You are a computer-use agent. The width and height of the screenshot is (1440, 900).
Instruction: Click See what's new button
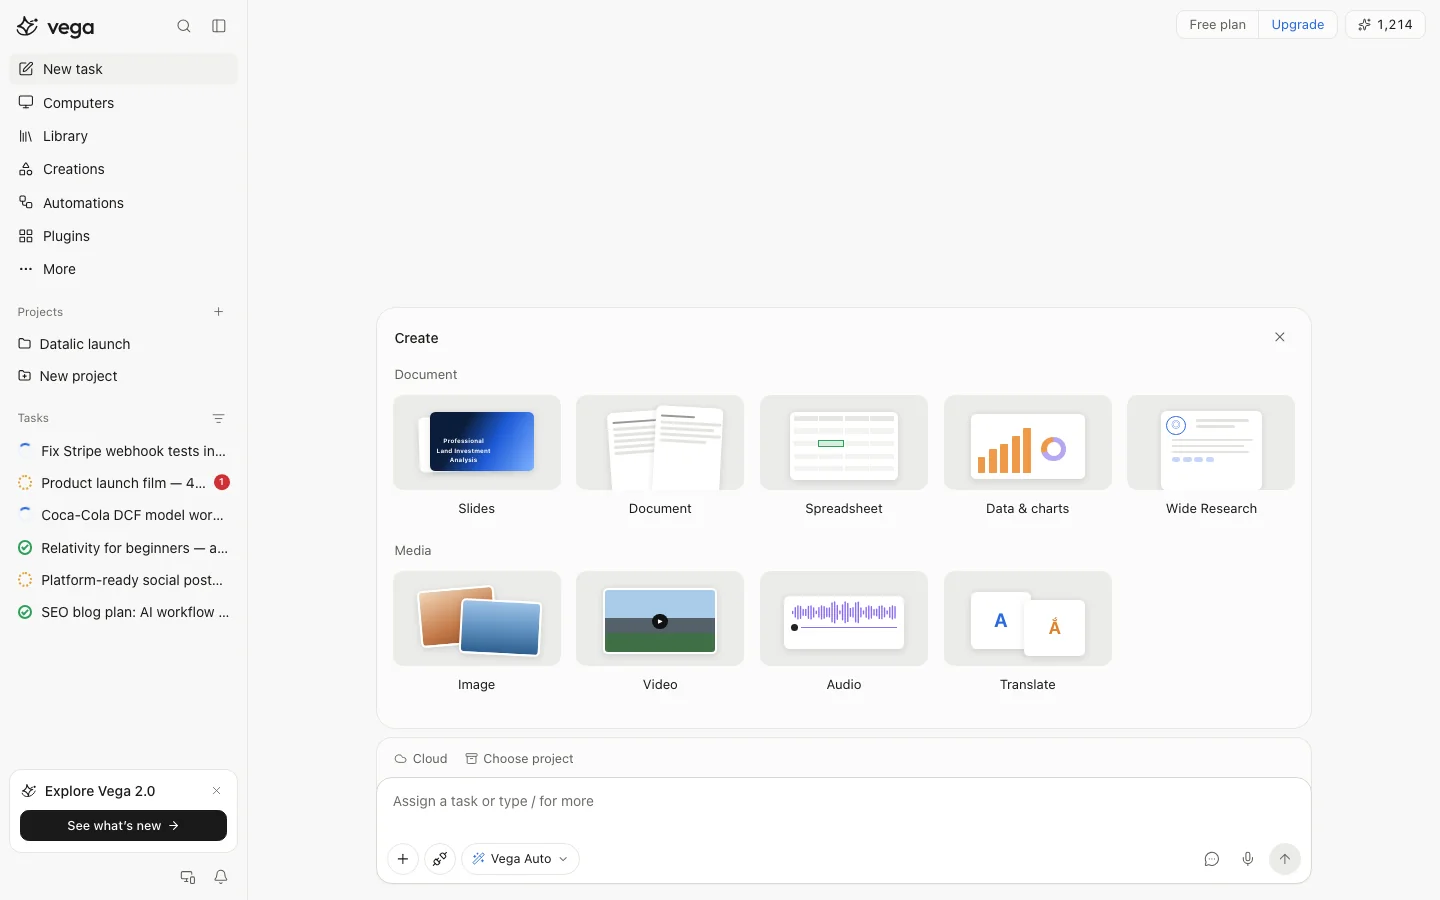click(x=123, y=826)
